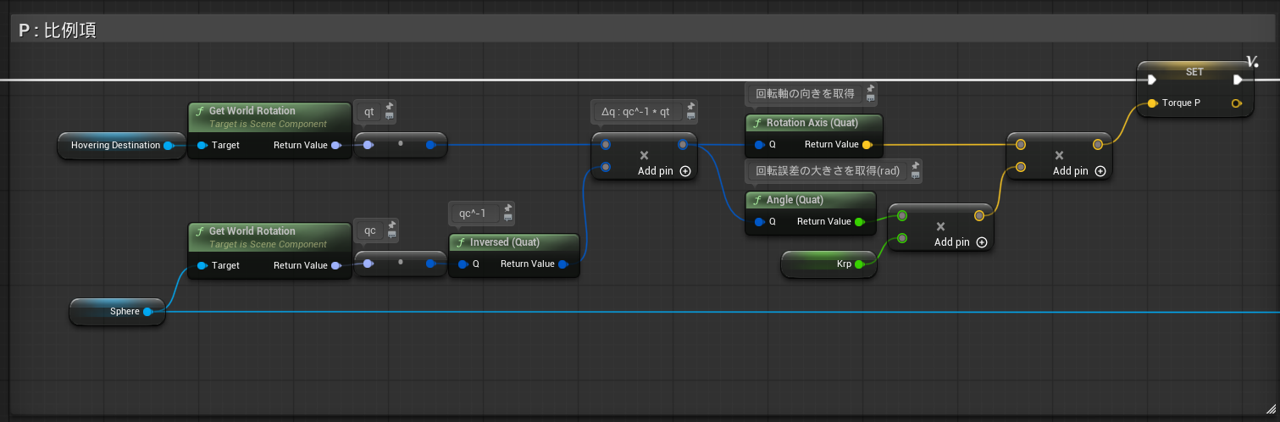This screenshot has width=1280, height=422.
Task: Toggle the pin on the qc^-1 comment bubble
Action: [508, 208]
